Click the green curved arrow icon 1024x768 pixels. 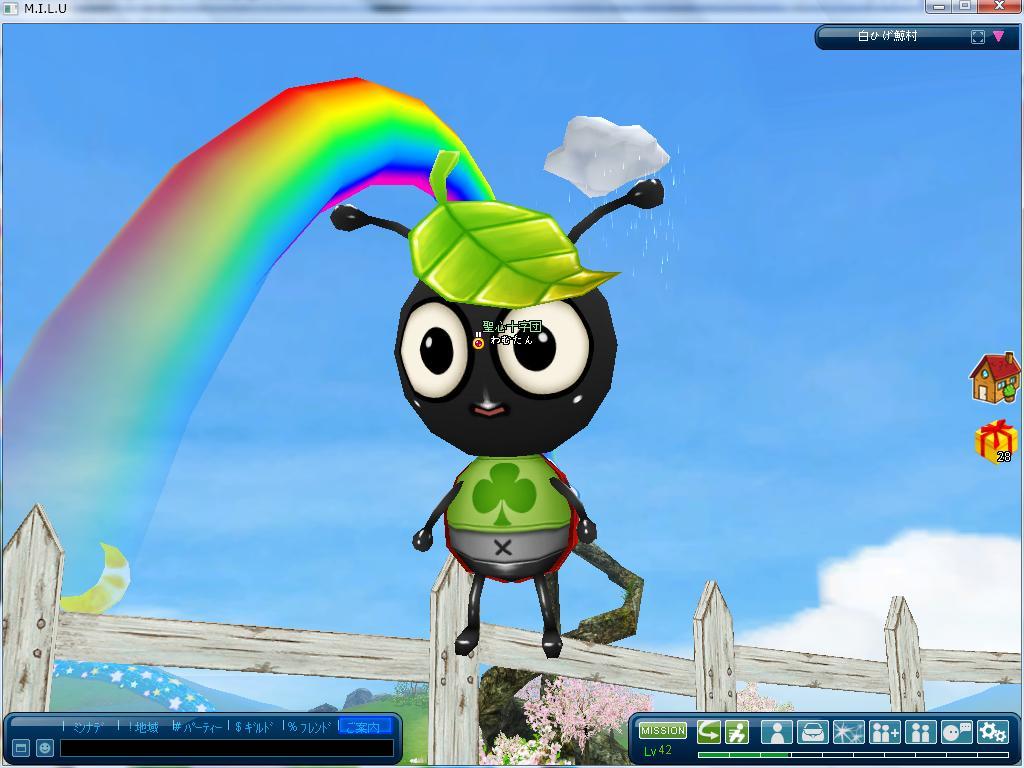click(709, 732)
